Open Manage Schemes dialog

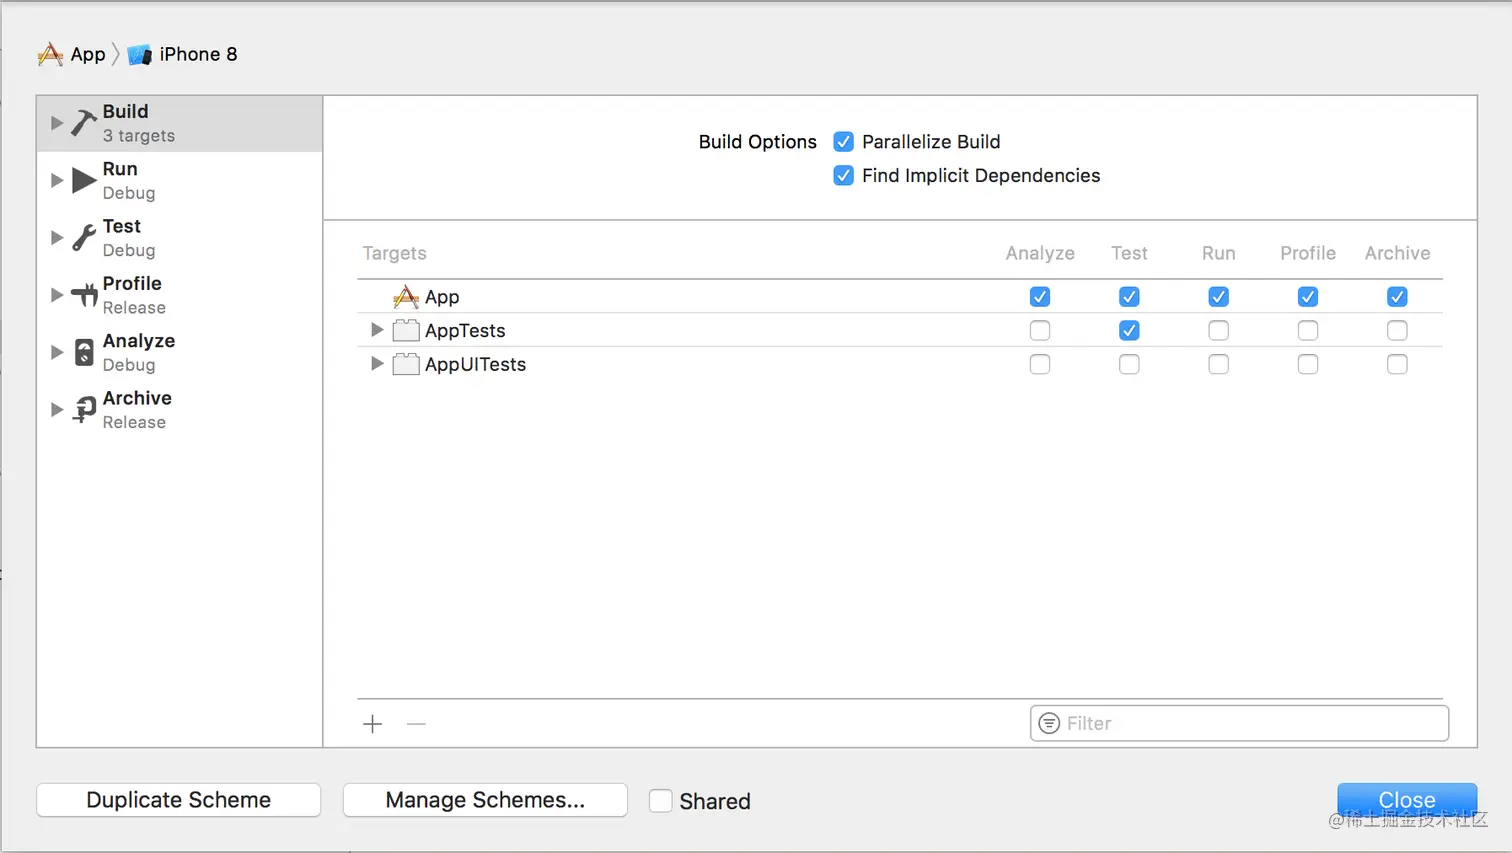[x=484, y=800]
